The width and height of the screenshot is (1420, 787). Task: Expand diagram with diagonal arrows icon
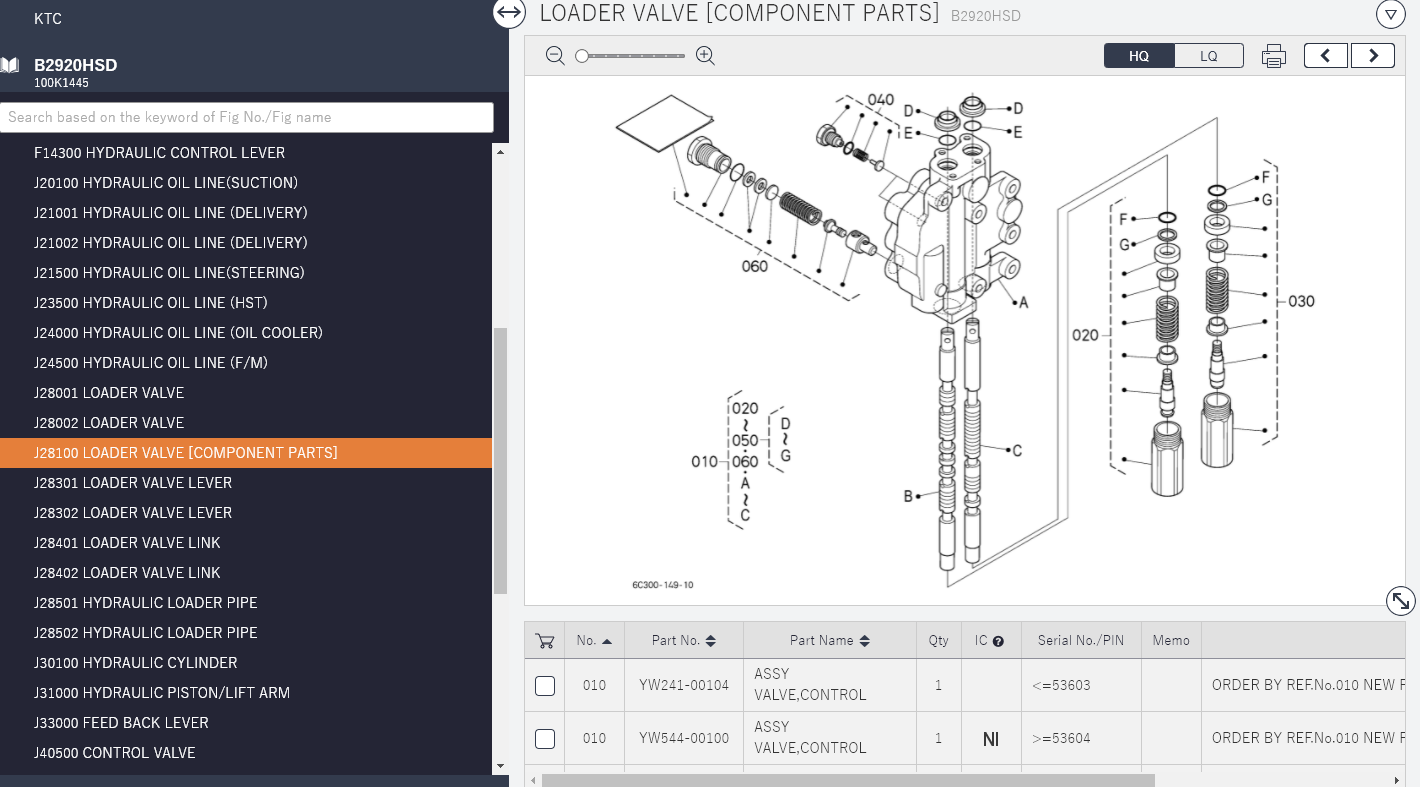pos(1401,601)
